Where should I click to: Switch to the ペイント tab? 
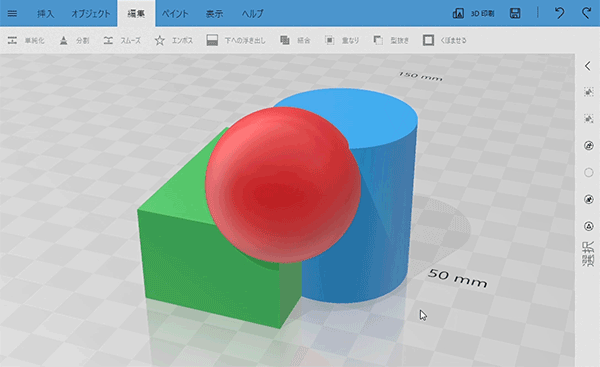(175, 13)
